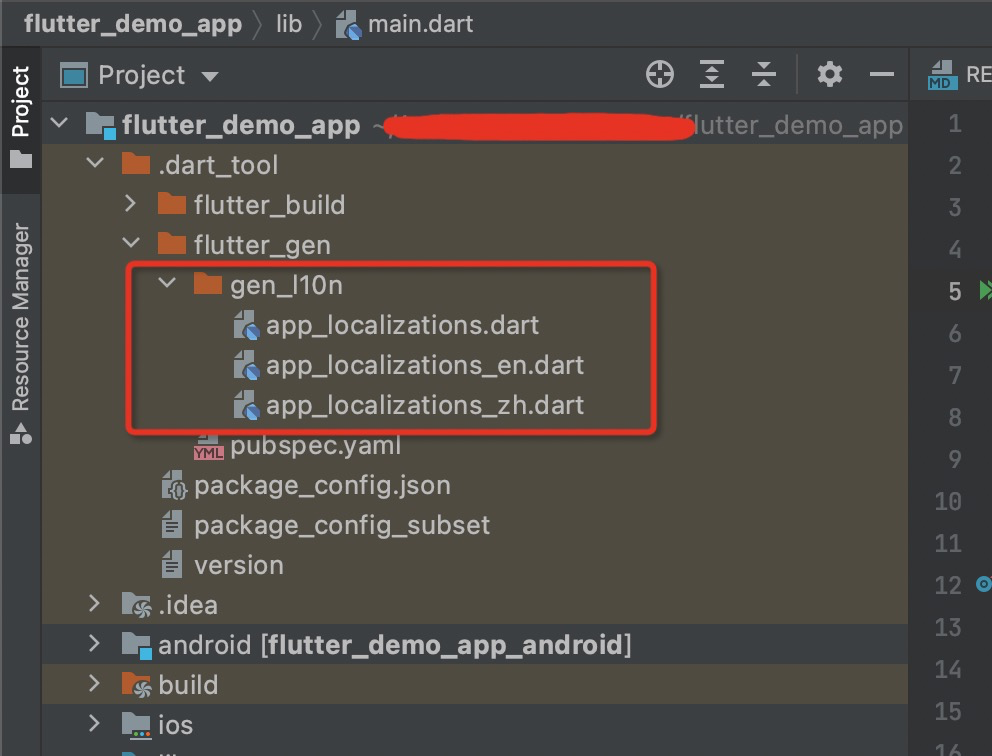Click the Expand All icon in Project toolbar
The image size is (992, 756).
point(712,74)
